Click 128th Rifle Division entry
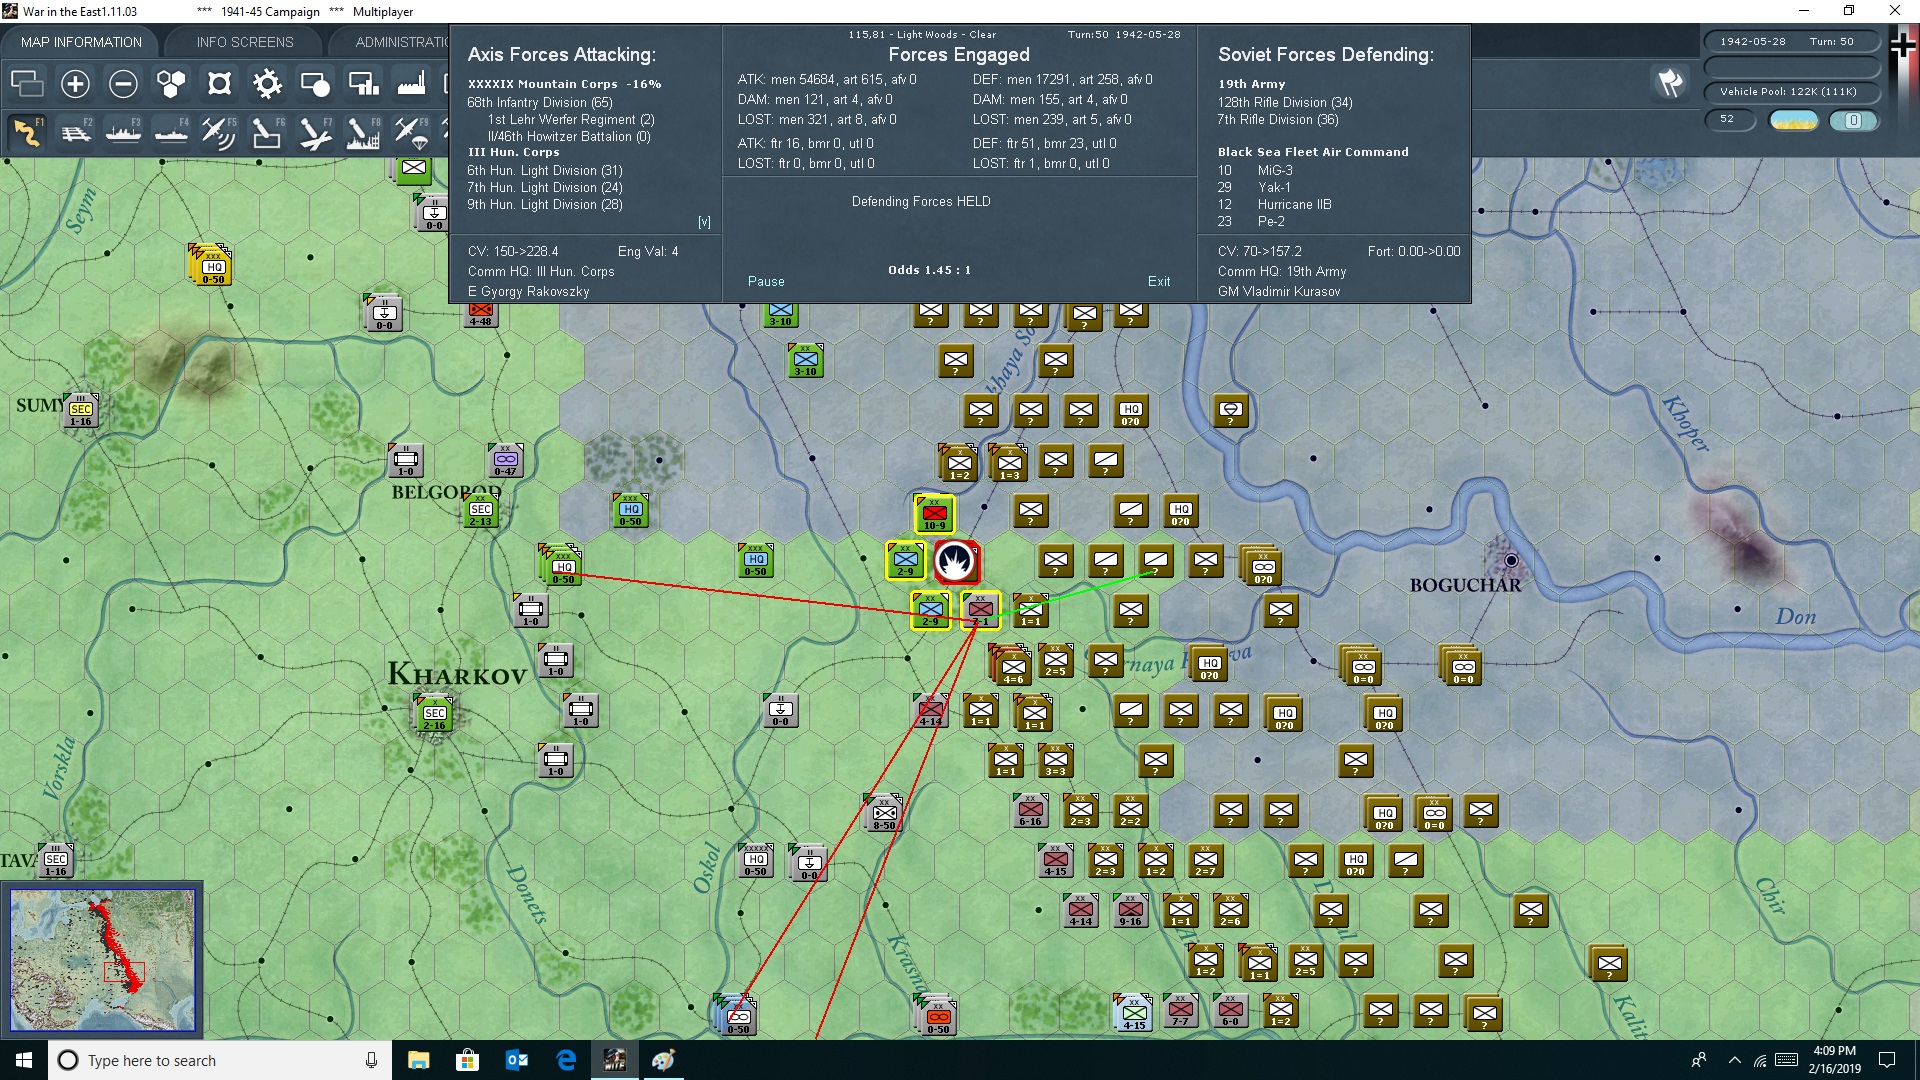Image resolution: width=1920 pixels, height=1080 pixels. pyautogui.click(x=1285, y=103)
